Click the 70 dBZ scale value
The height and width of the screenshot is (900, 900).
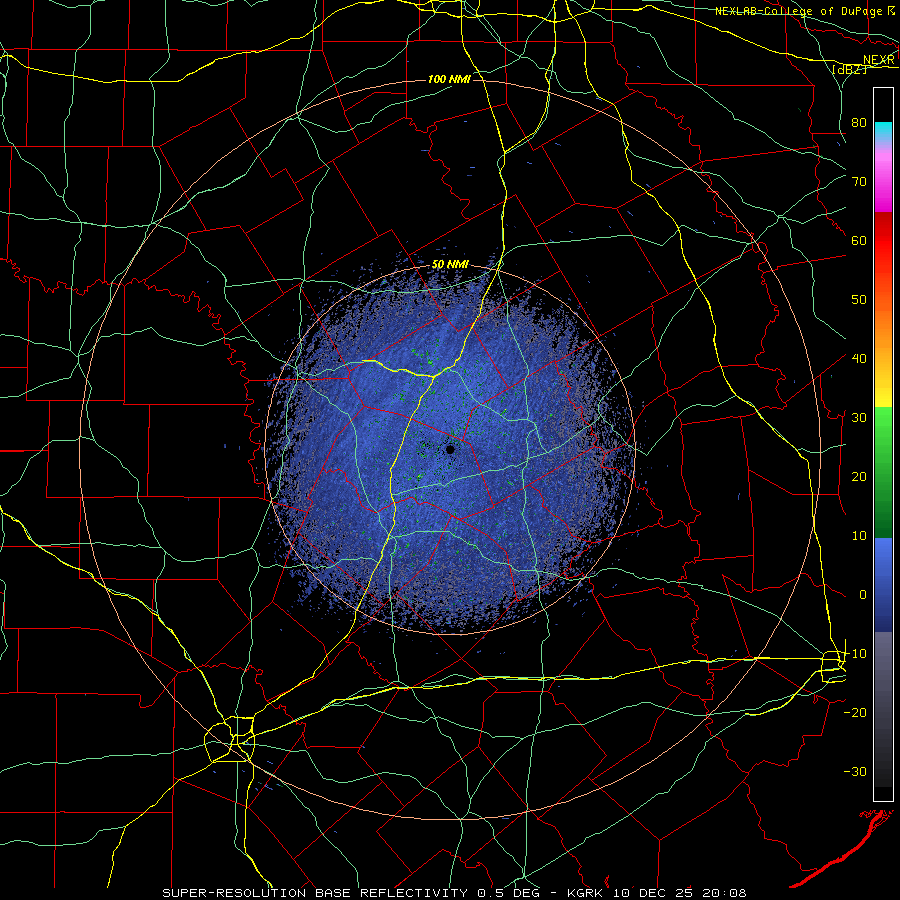[859, 181]
